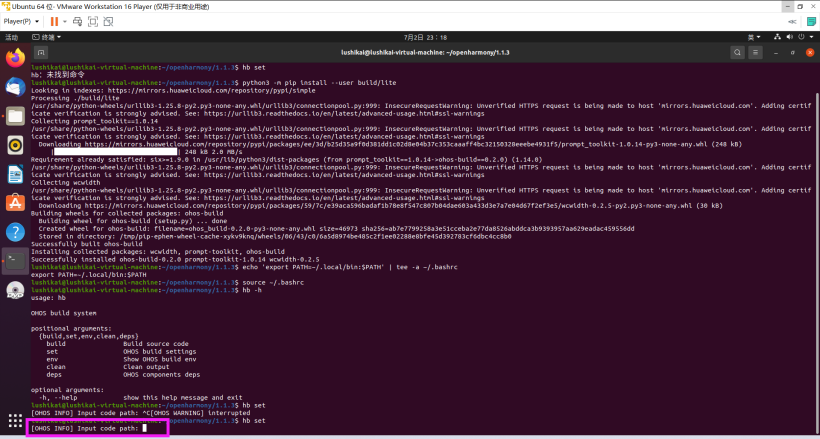The height and width of the screenshot is (439, 820).
Task: Launch LibreOffice Writer from the dock
Action: [15, 174]
